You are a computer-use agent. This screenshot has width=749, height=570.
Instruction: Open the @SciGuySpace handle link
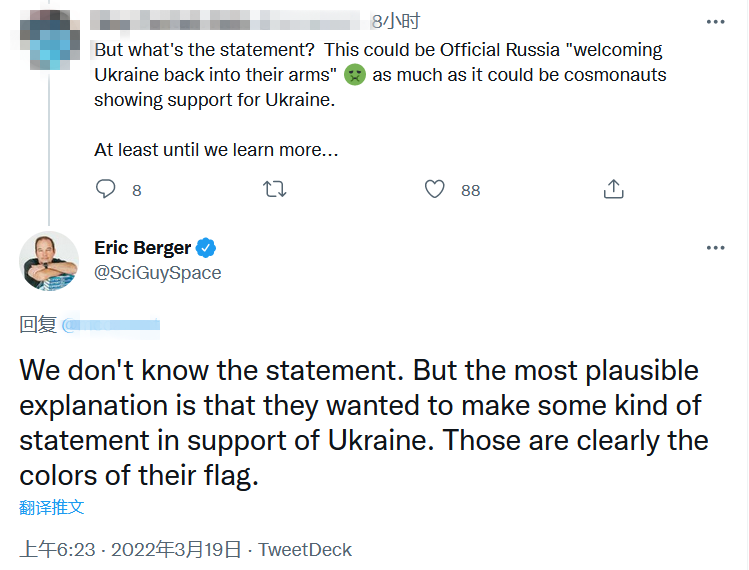coord(157,272)
